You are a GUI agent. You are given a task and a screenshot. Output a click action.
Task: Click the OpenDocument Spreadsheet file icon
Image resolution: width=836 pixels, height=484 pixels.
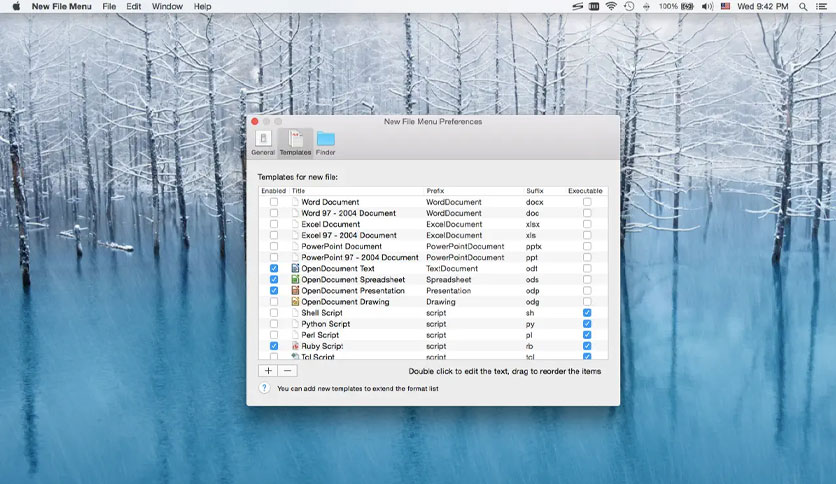(295, 279)
